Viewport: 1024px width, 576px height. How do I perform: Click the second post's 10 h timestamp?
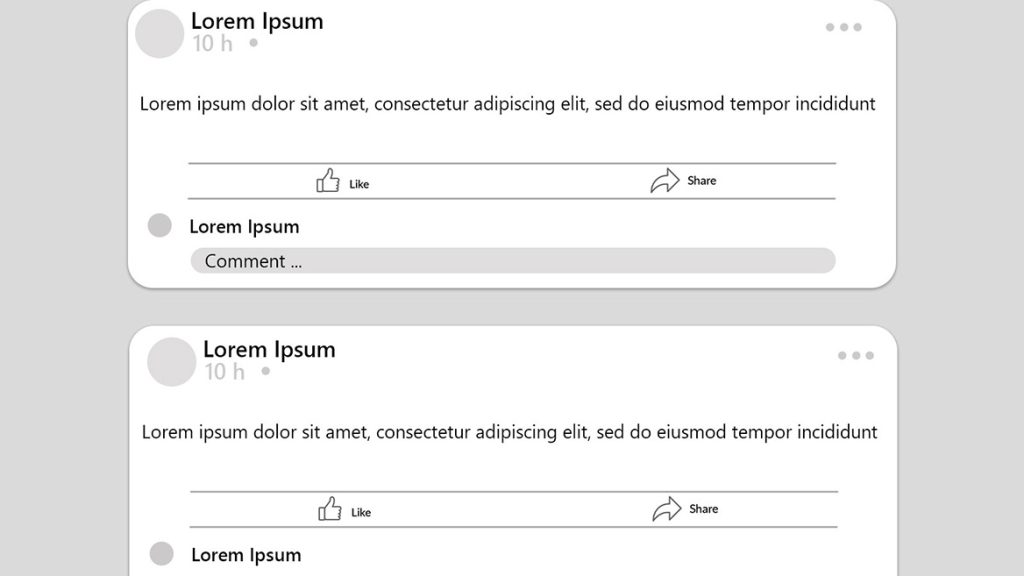tap(224, 372)
